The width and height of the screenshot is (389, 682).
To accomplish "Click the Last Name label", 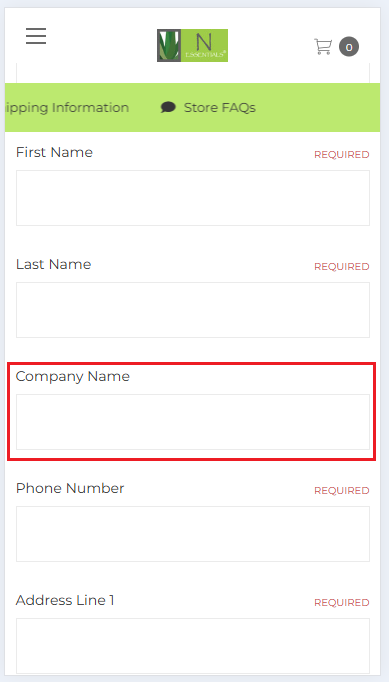I will [54, 264].
